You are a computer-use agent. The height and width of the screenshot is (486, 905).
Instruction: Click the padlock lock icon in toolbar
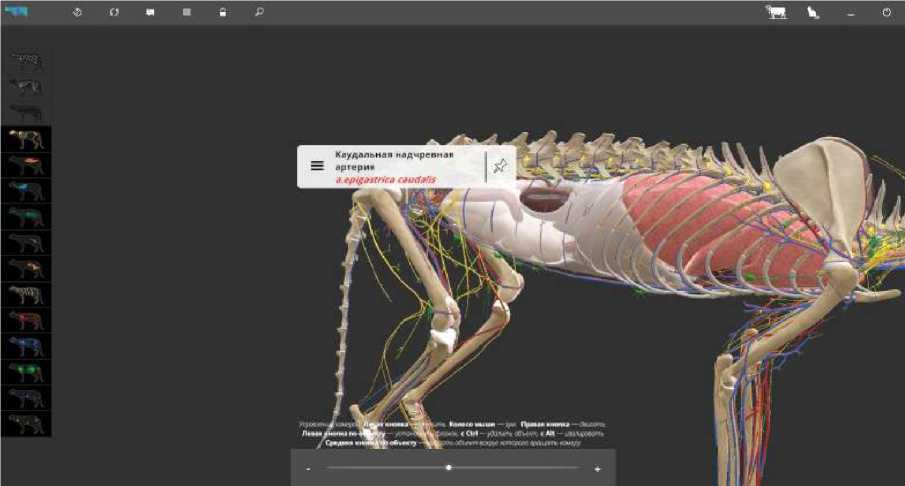click(x=223, y=13)
